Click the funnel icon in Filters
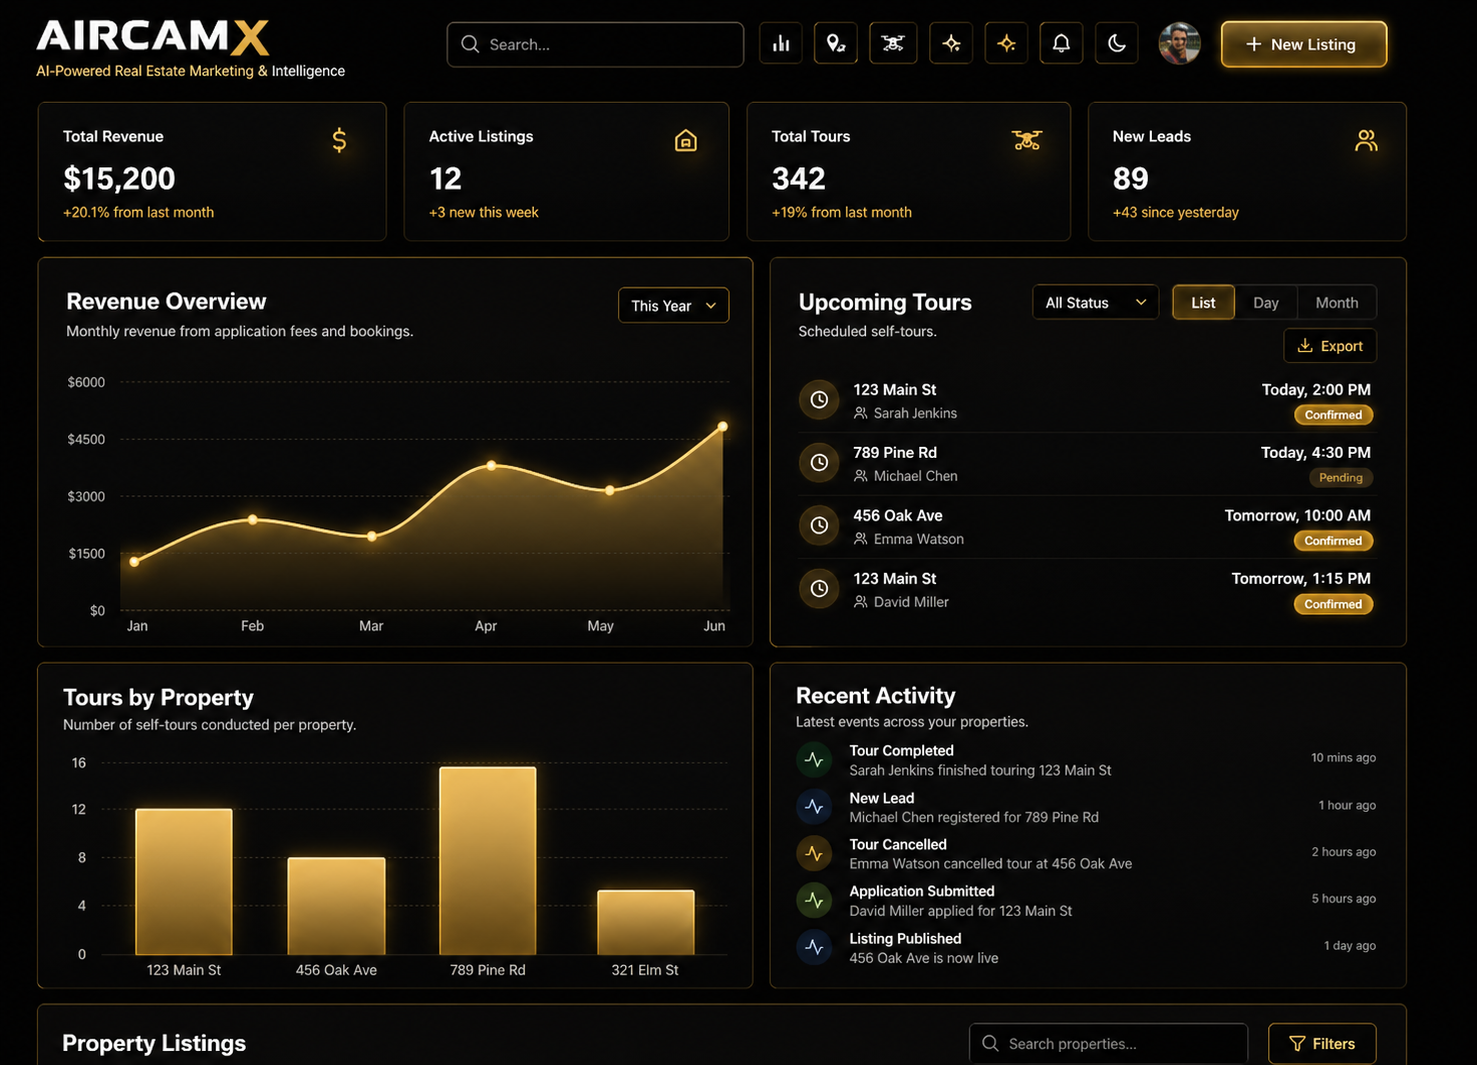 [1297, 1043]
